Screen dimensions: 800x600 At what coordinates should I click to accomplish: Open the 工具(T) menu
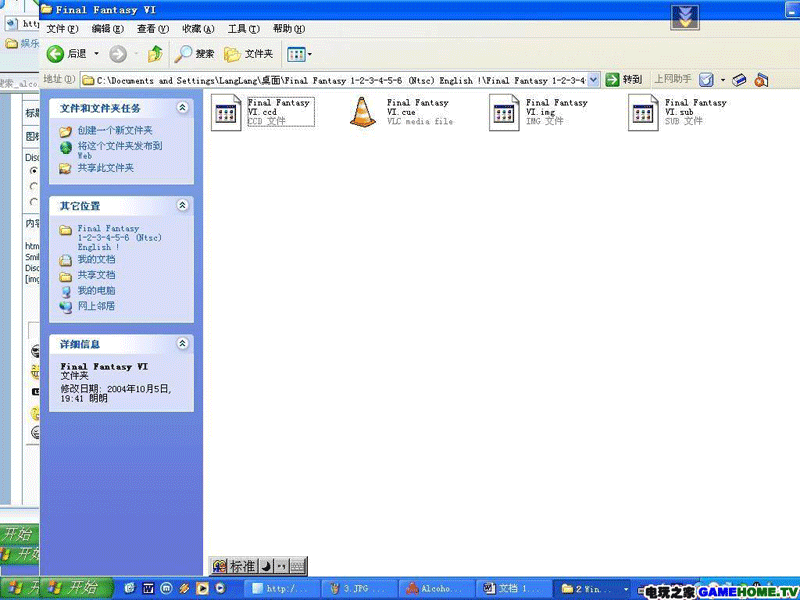(243, 29)
